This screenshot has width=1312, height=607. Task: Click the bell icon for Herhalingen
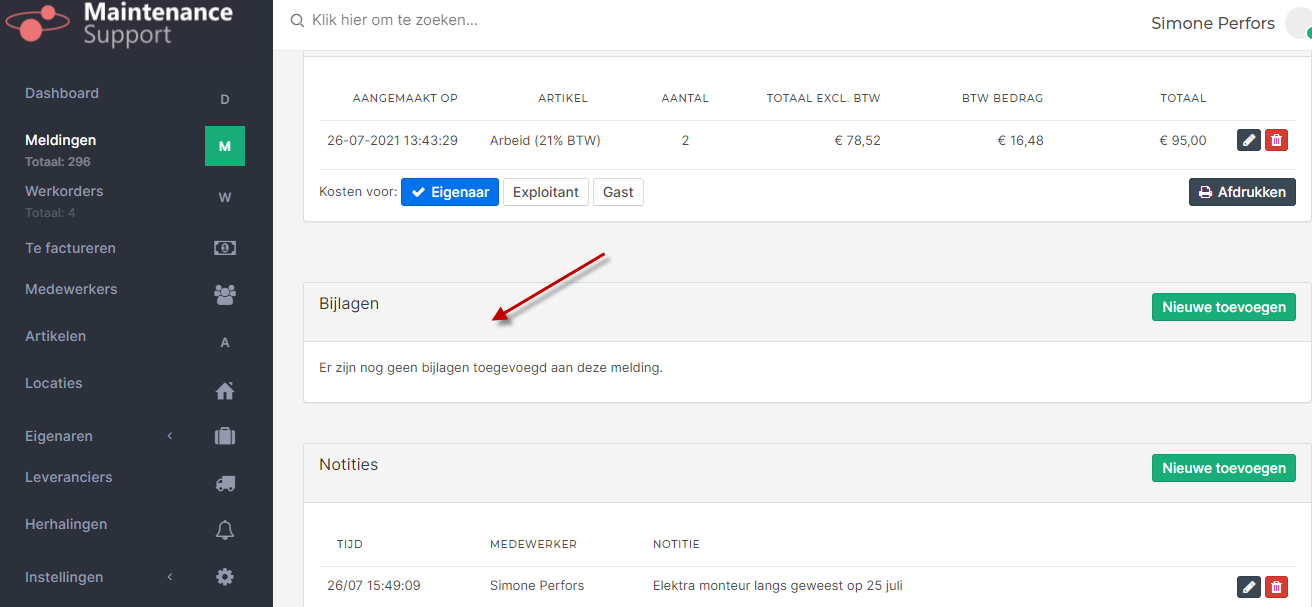tap(225, 530)
